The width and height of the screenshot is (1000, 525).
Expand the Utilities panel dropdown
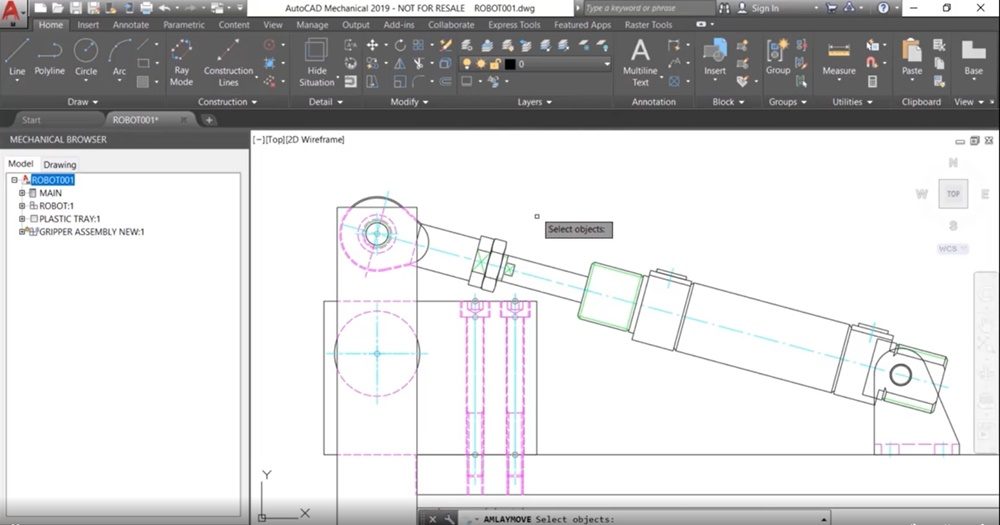[x=853, y=101]
